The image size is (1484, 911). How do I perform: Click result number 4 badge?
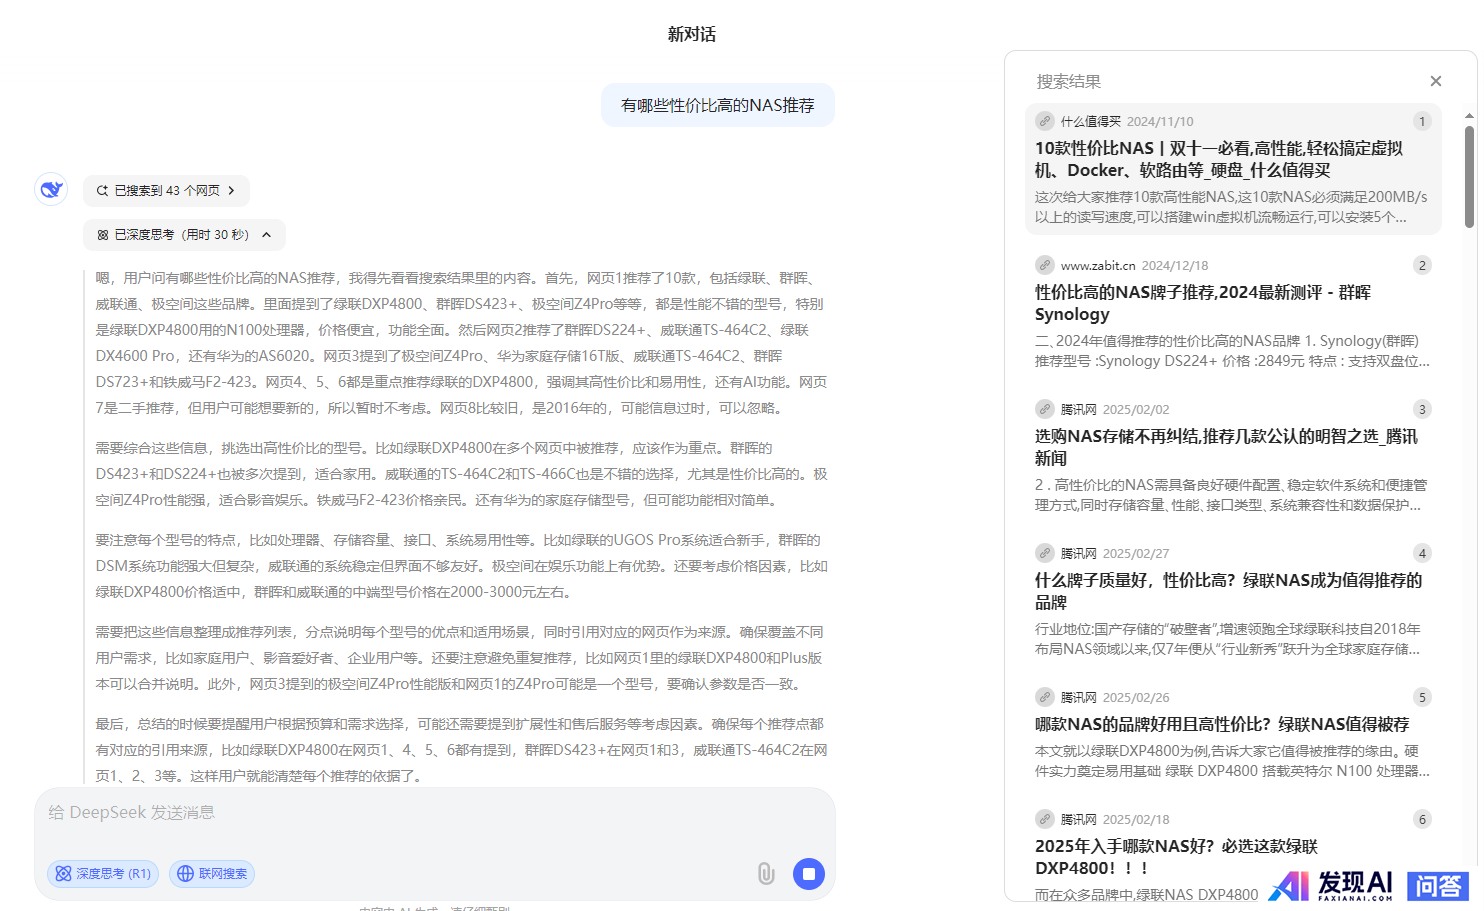[1422, 553]
